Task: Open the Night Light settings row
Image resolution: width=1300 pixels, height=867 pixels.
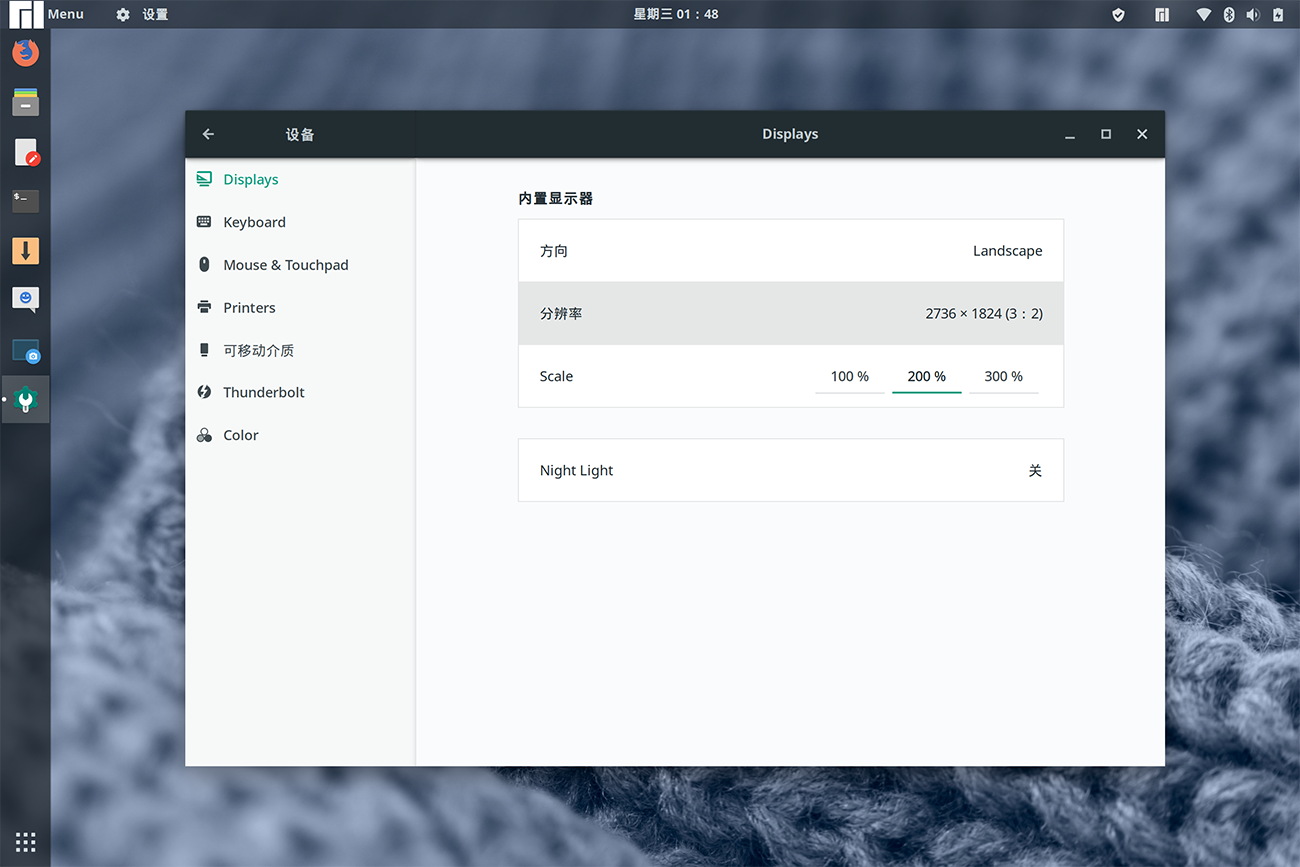Action: 790,470
